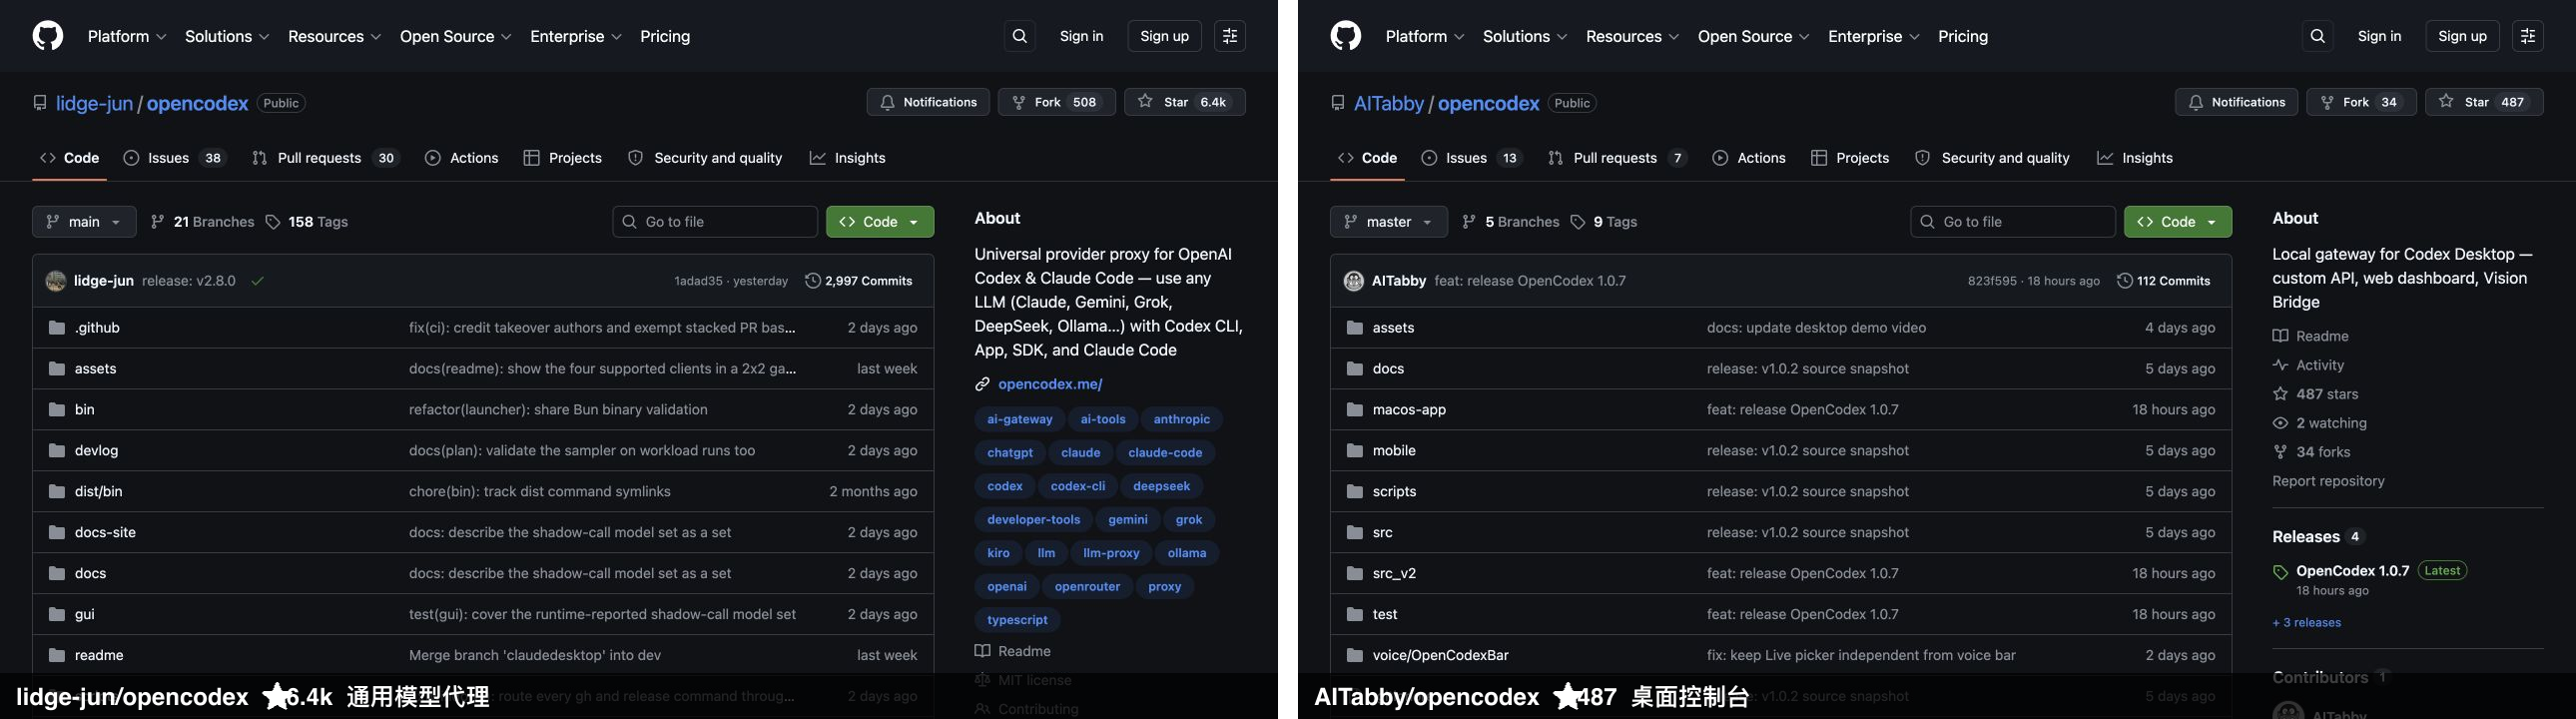The image size is (2576, 719).
Task: Click link icon beside opencodex.me
Action: 982,385
